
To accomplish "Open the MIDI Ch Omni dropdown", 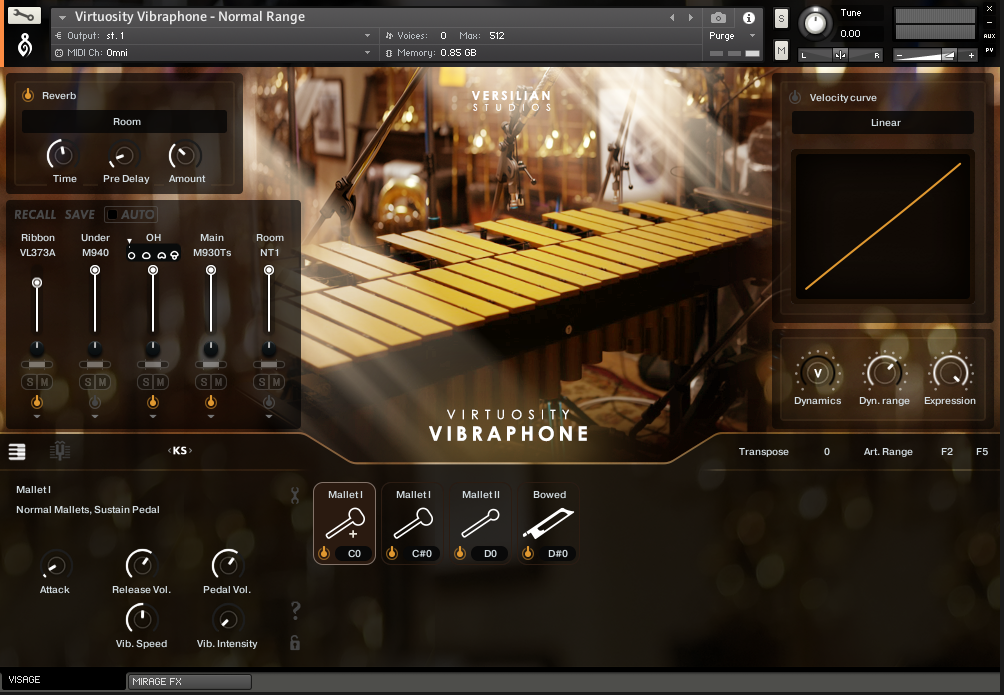I will click(x=213, y=53).
